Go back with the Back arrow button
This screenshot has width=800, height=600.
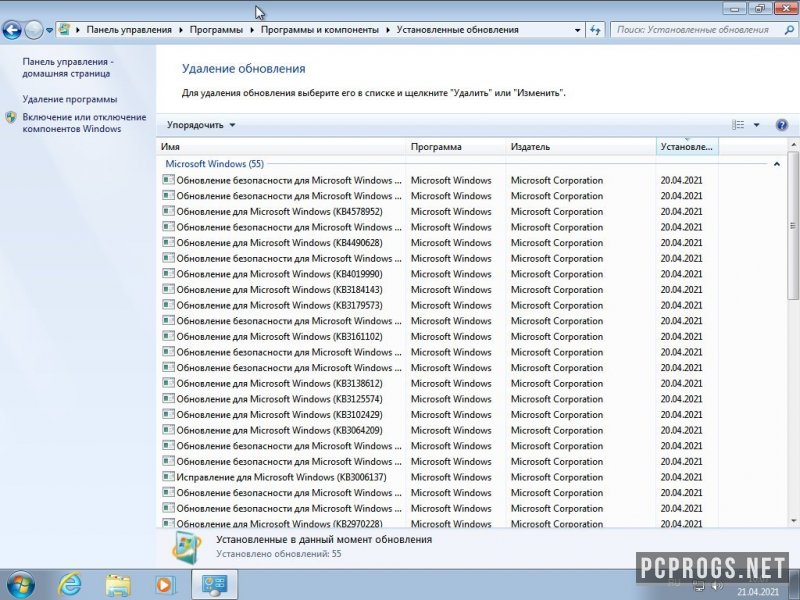[11, 30]
